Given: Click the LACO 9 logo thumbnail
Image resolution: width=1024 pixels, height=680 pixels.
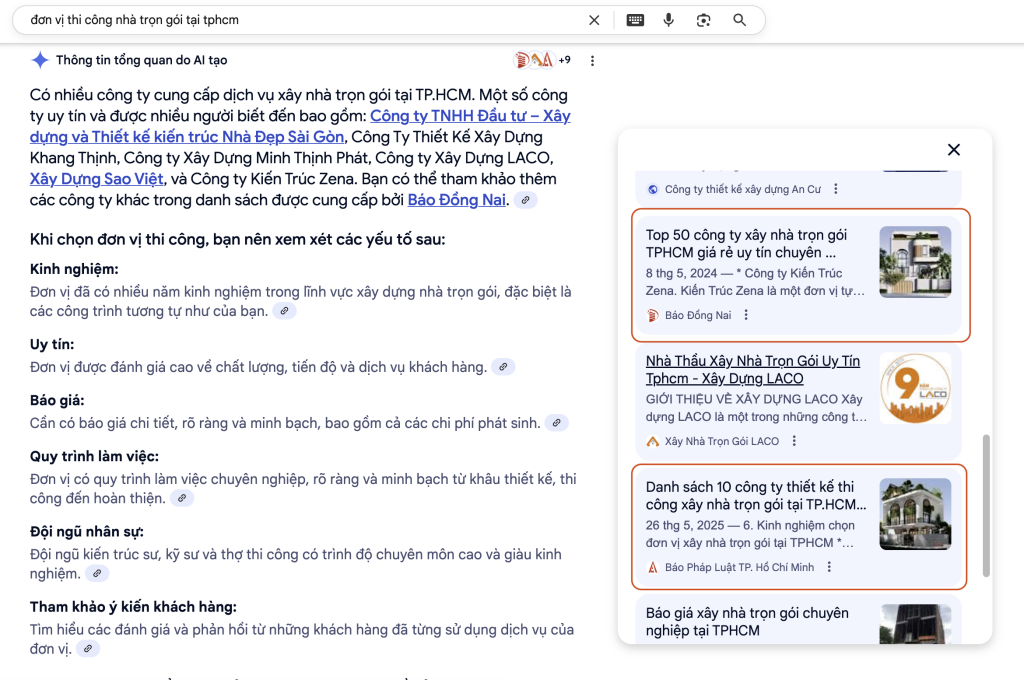Looking at the screenshot, I should (x=915, y=388).
